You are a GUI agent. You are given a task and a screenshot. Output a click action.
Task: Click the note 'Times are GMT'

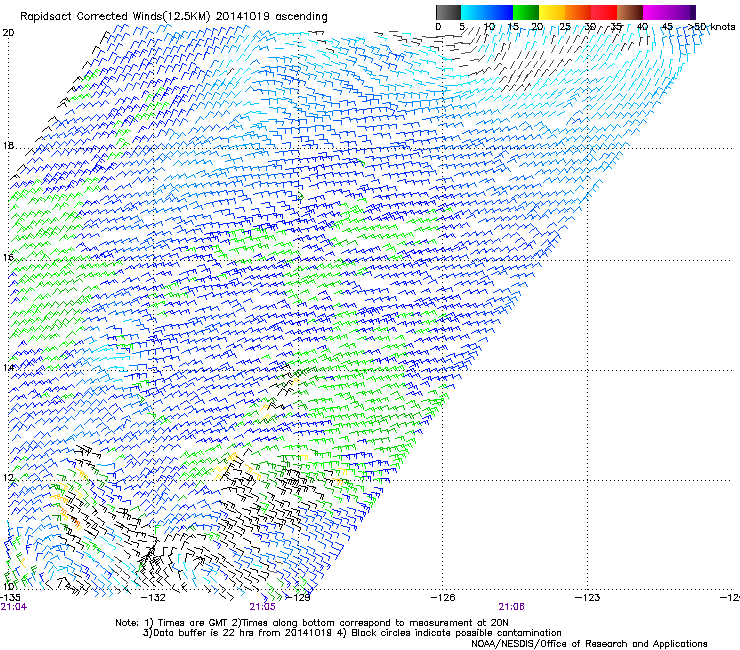click(192, 623)
